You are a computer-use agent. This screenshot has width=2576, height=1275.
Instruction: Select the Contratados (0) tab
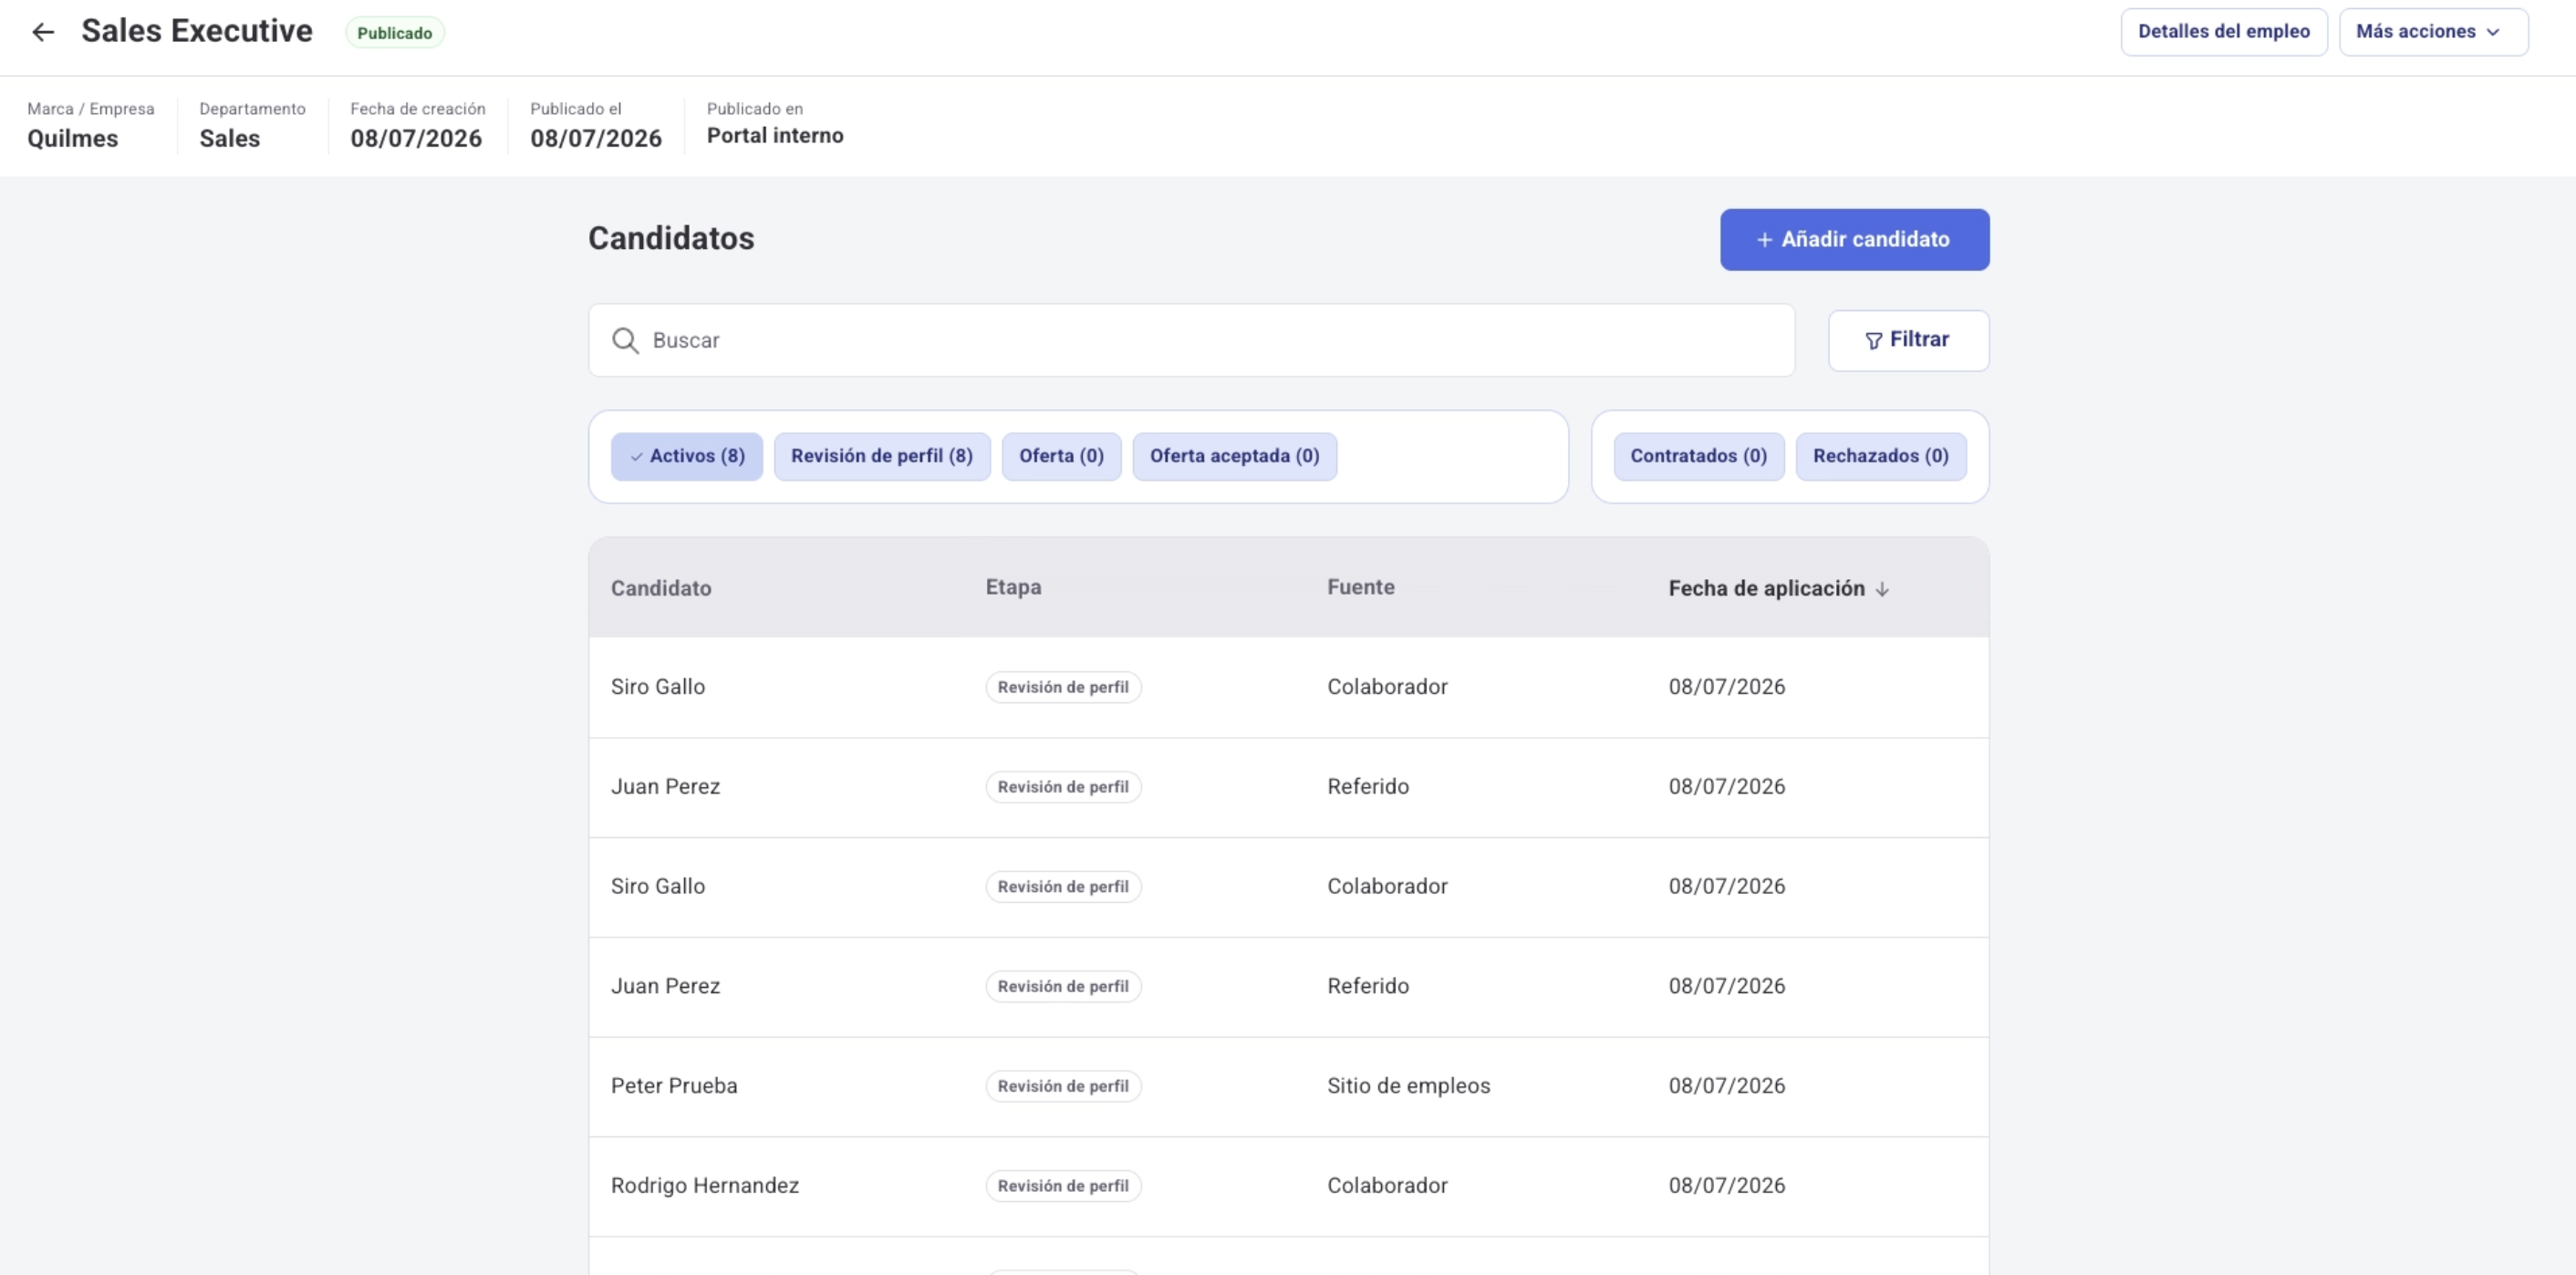(1698, 456)
